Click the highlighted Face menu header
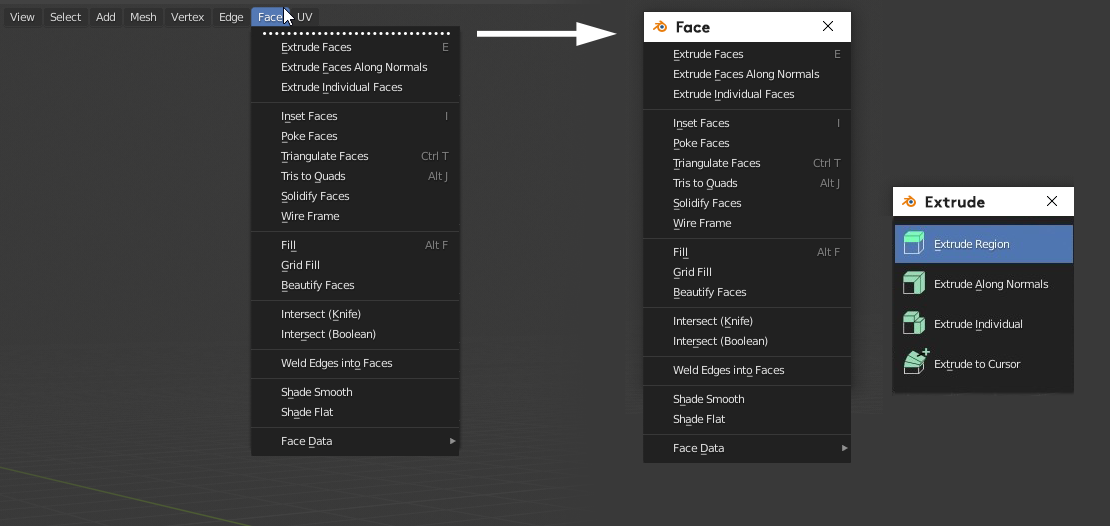The image size is (1110, 526). point(270,17)
